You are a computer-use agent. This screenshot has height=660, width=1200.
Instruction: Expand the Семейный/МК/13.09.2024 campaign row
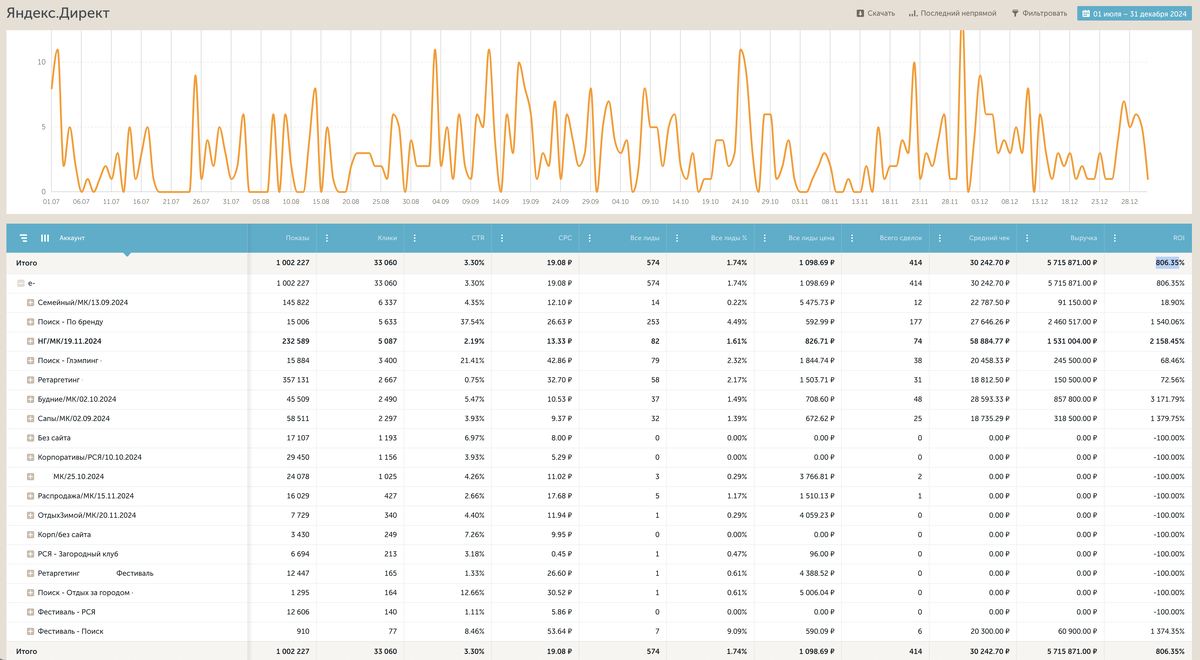(30, 302)
